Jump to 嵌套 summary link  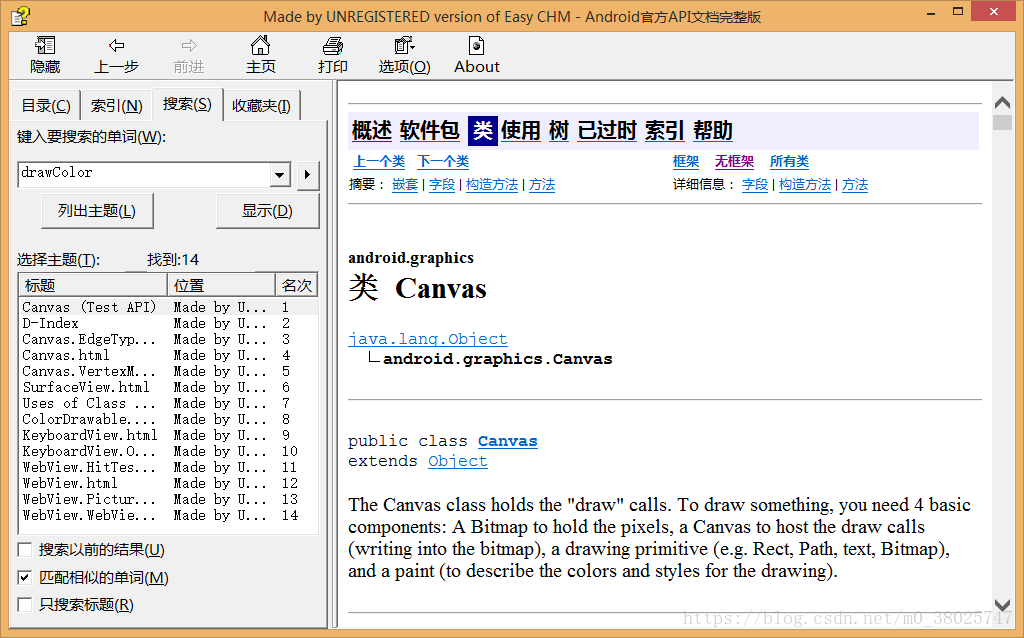coord(404,185)
